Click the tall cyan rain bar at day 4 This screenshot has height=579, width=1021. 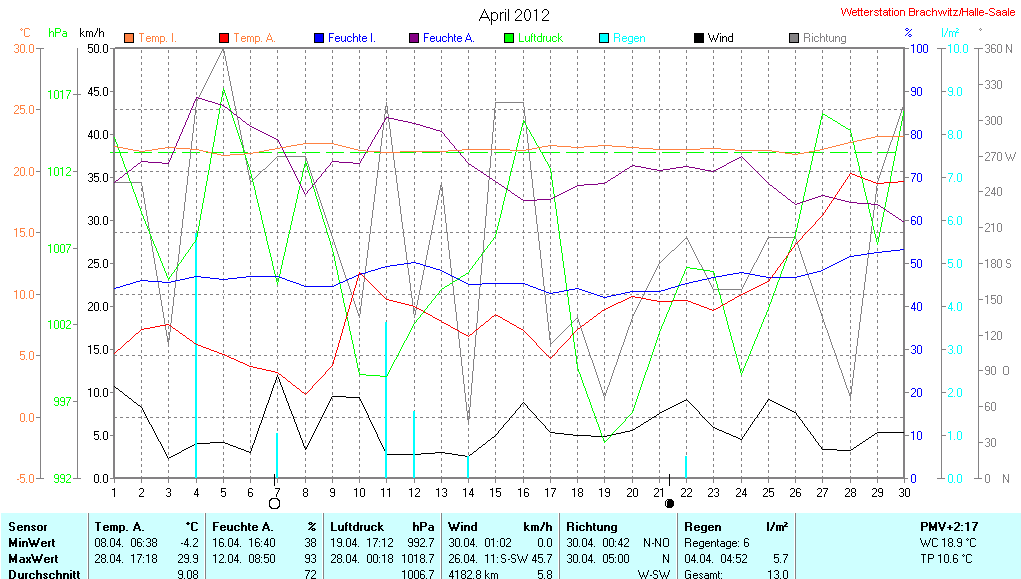(195, 360)
